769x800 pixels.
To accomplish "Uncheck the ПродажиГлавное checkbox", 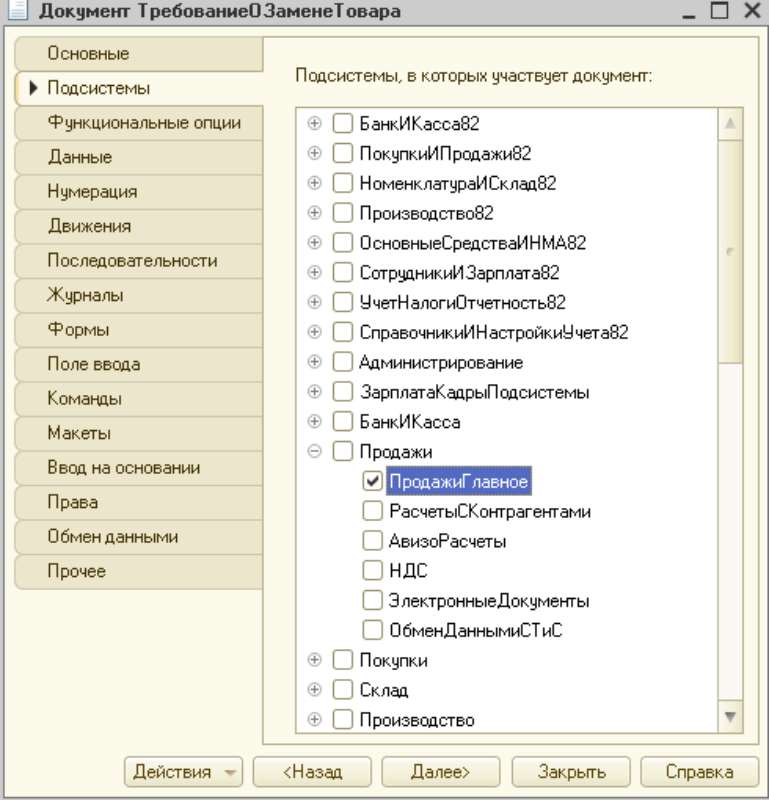I will [x=372, y=481].
